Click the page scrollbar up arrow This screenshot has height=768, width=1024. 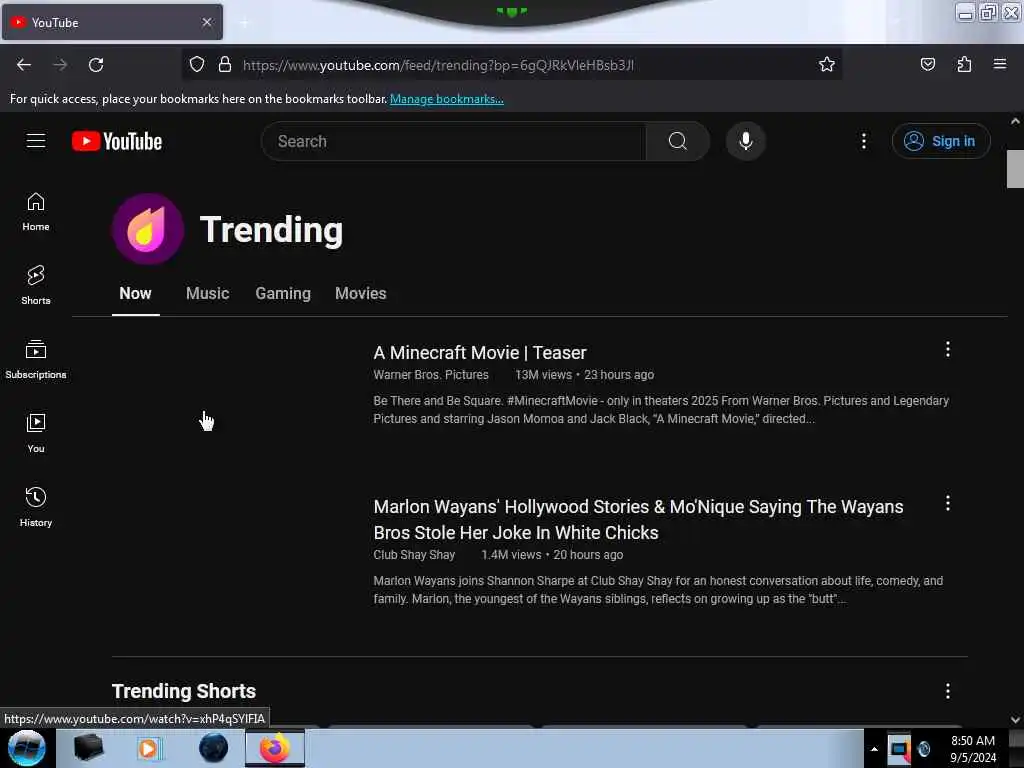[1015, 121]
